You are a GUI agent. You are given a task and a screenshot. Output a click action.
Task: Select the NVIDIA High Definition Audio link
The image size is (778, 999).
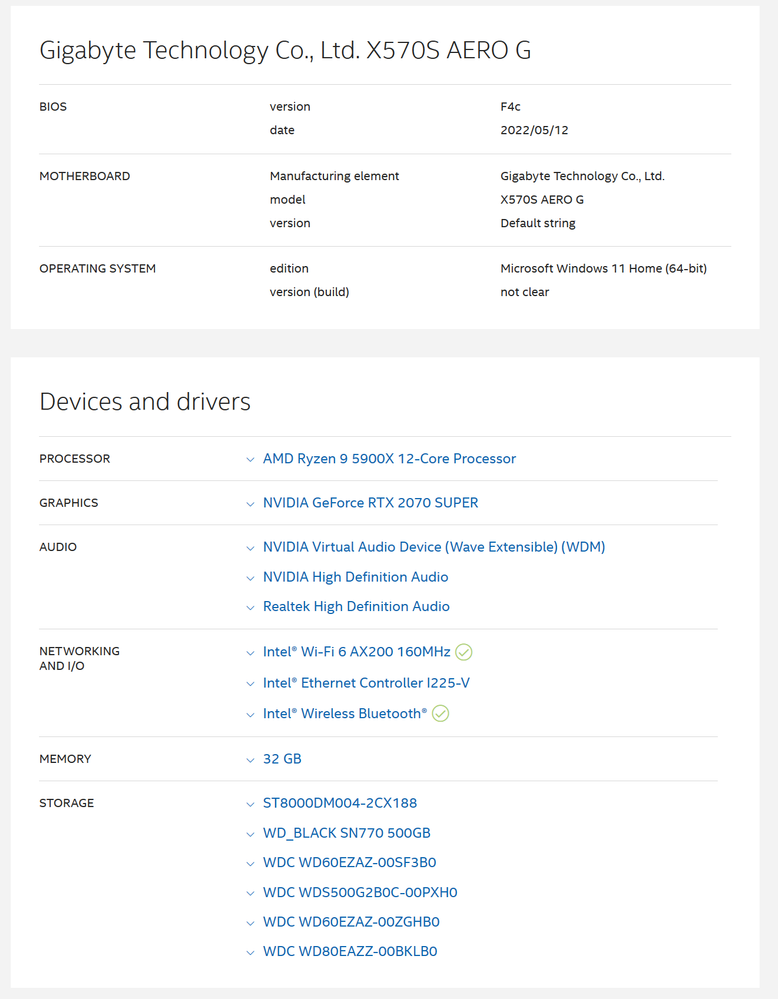pos(355,577)
